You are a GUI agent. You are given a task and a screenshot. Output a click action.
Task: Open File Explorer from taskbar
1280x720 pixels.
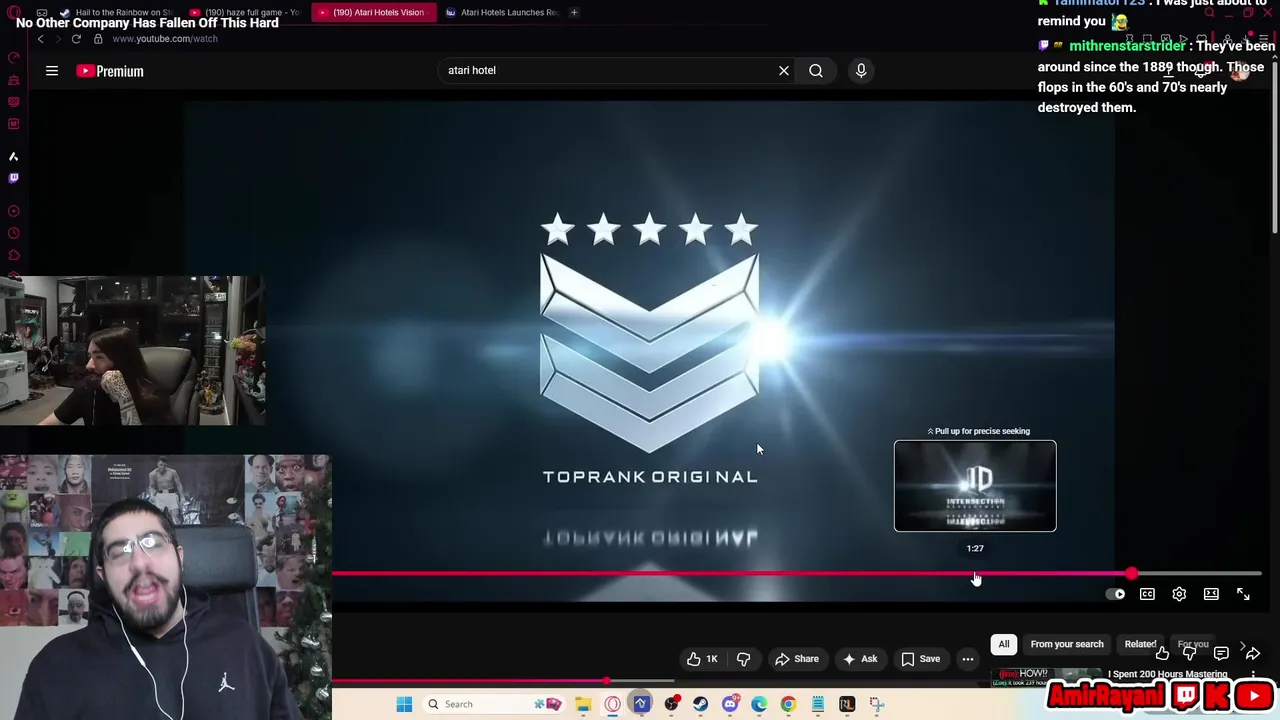[x=583, y=704]
